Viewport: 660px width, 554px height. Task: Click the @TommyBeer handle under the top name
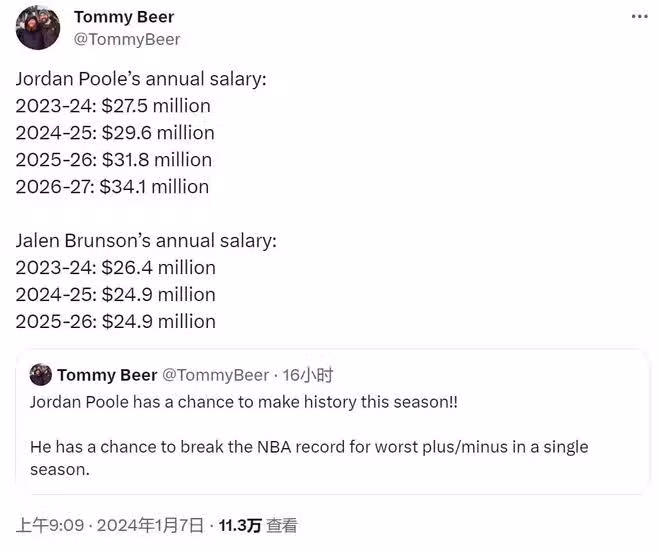127,39
